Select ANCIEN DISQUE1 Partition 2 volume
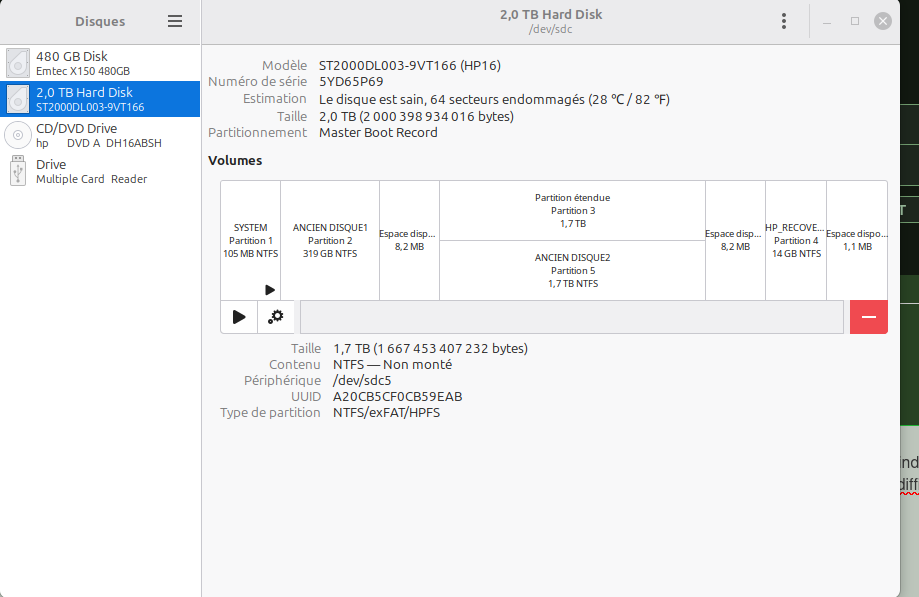Screen dimensions: 919x597 (330, 240)
